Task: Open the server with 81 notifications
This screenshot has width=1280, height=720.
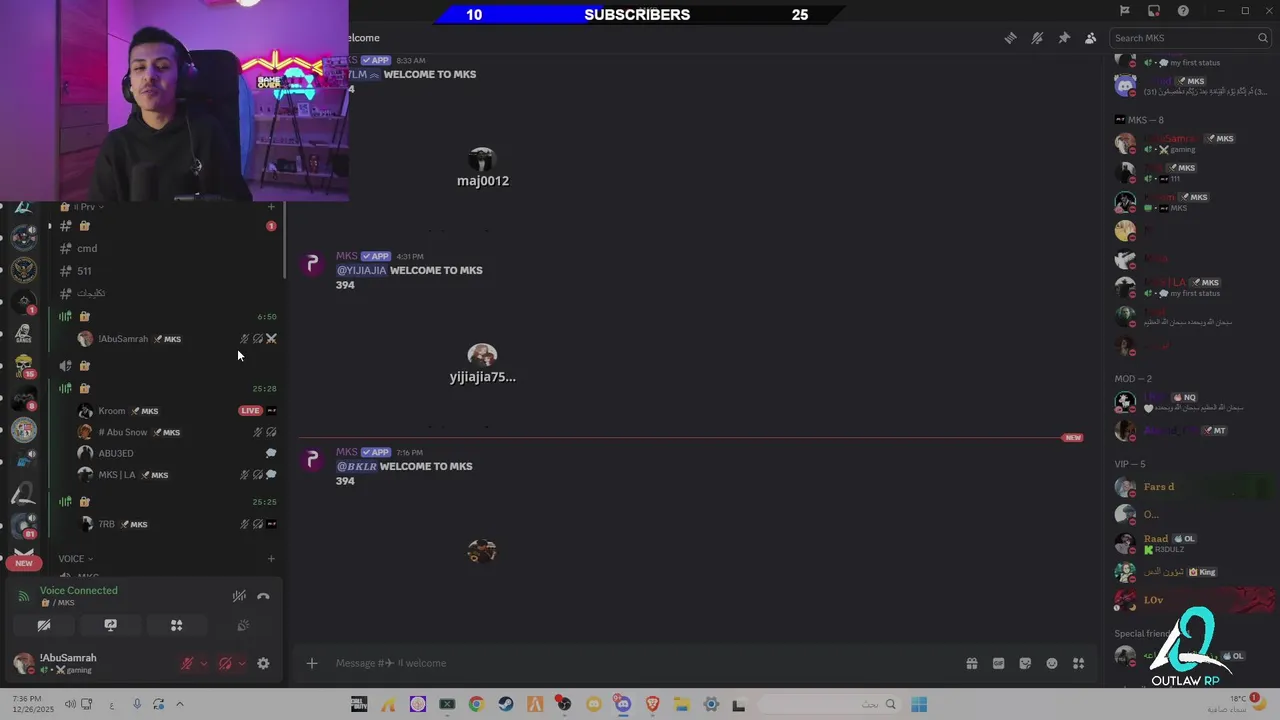Action: pyautogui.click(x=24, y=526)
